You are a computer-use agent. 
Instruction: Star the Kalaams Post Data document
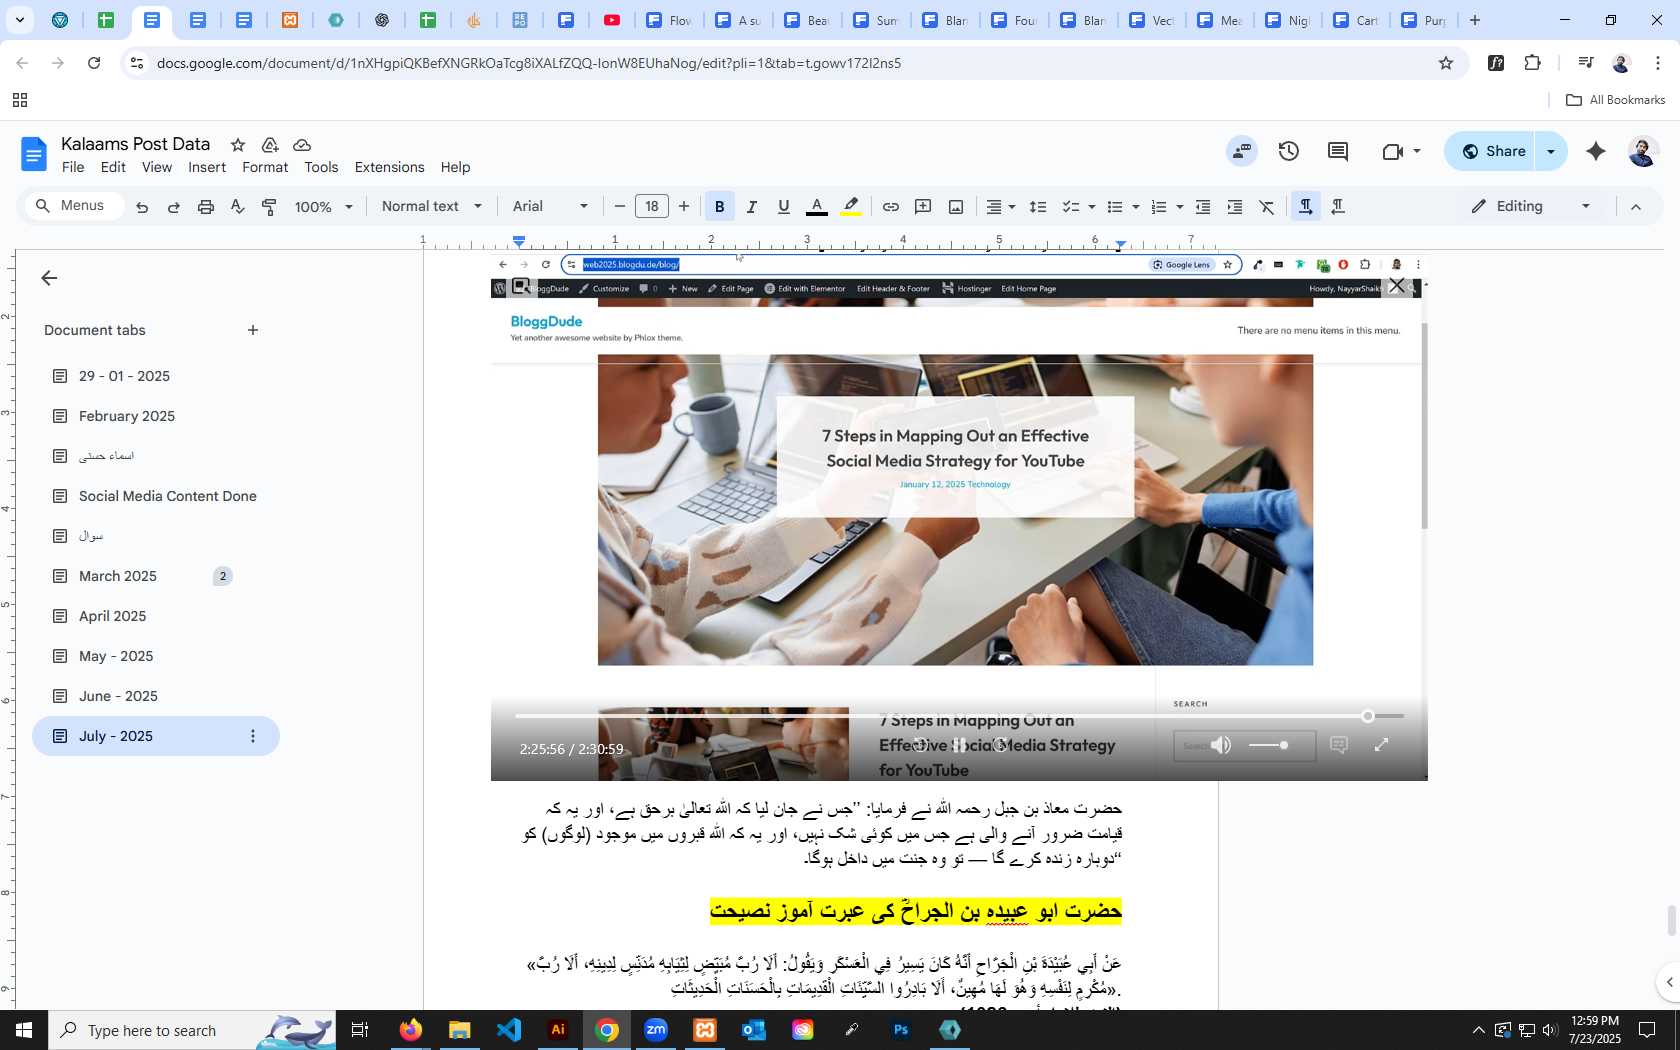click(x=237, y=145)
